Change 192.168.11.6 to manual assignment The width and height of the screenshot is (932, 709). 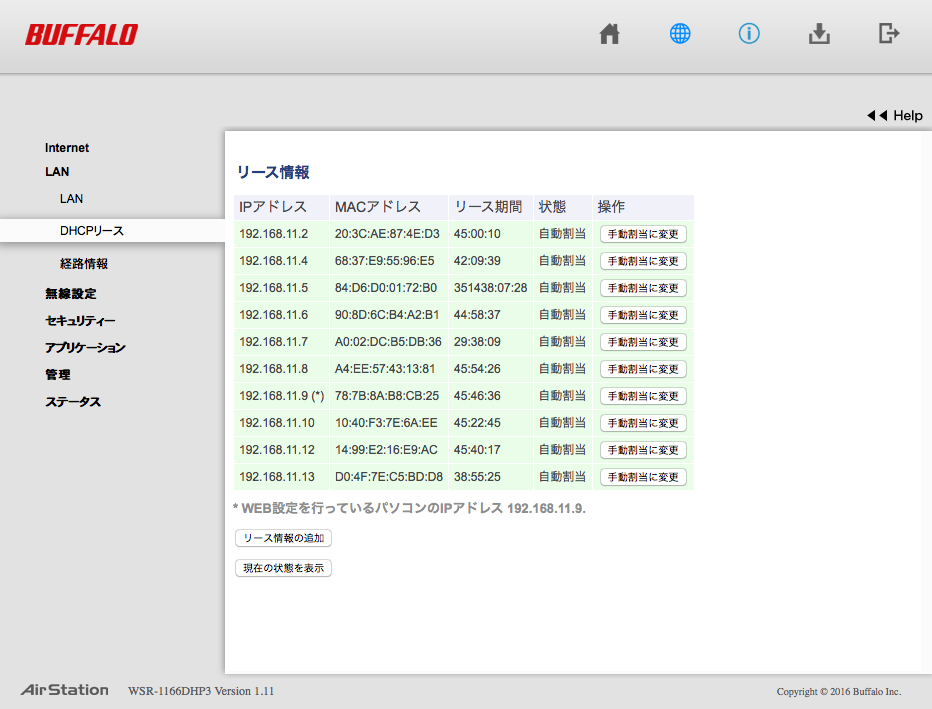coord(643,315)
